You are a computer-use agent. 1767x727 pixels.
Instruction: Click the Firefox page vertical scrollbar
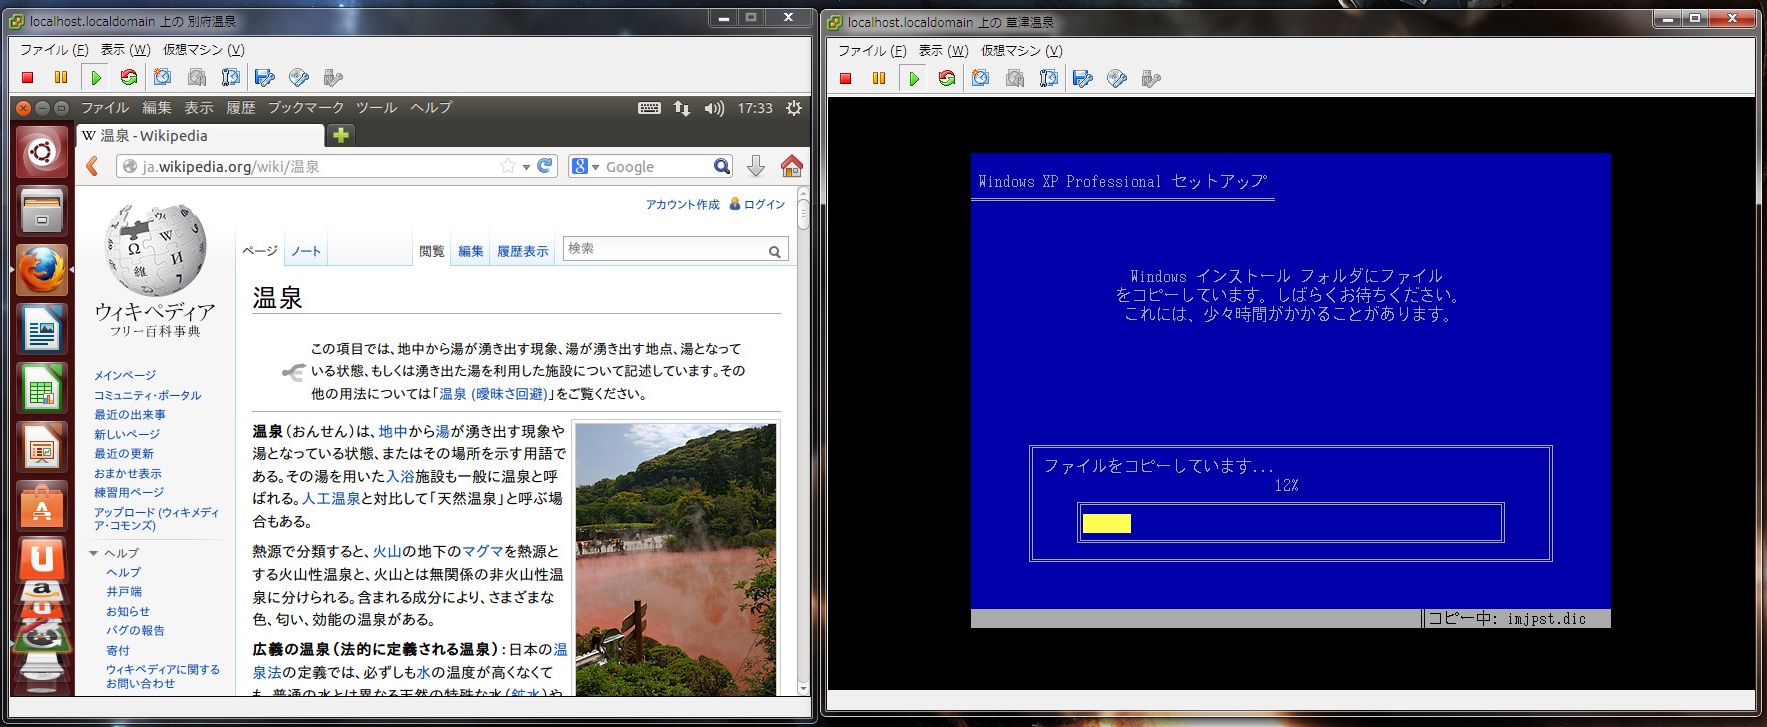click(803, 440)
